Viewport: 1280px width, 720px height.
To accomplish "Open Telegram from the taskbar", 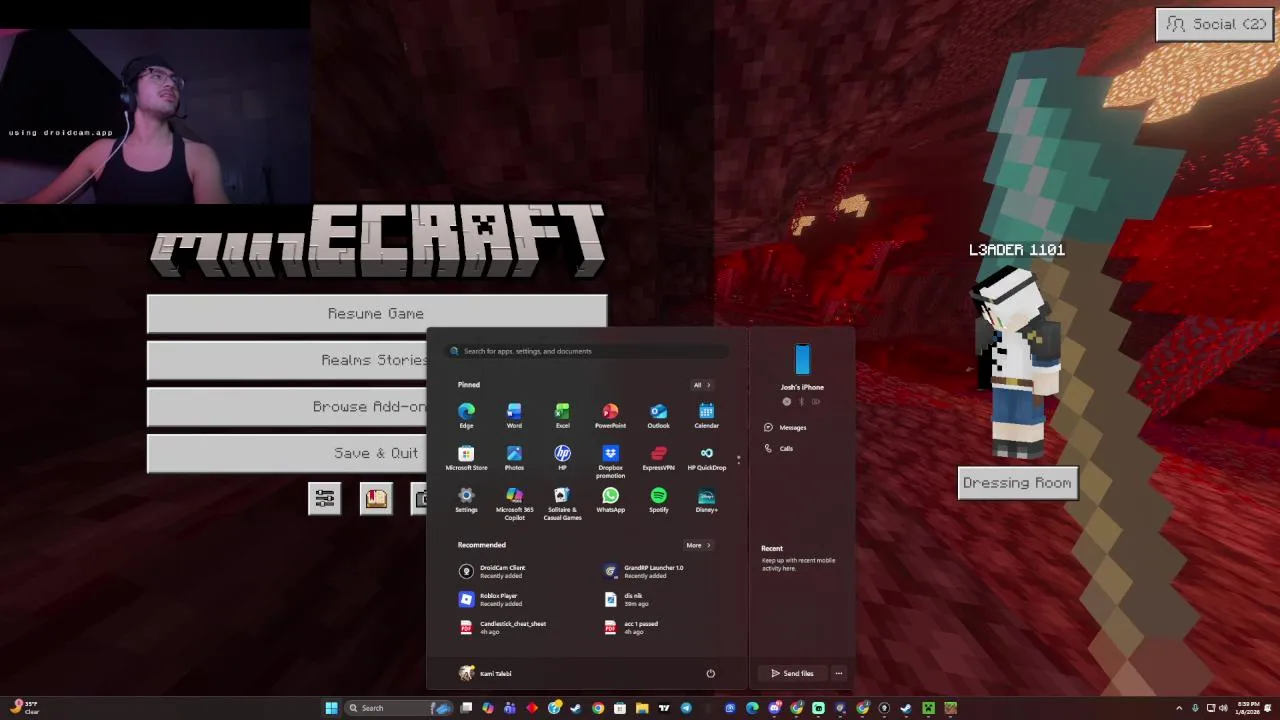I will pos(686,708).
